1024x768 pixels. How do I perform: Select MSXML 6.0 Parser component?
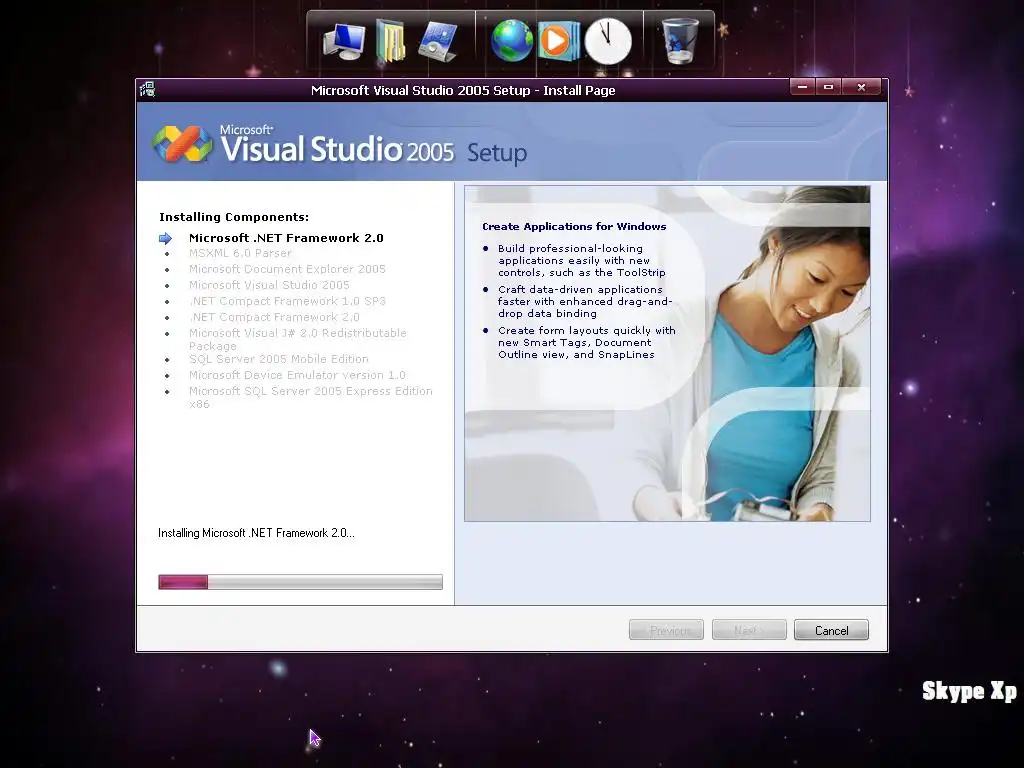click(x=240, y=253)
